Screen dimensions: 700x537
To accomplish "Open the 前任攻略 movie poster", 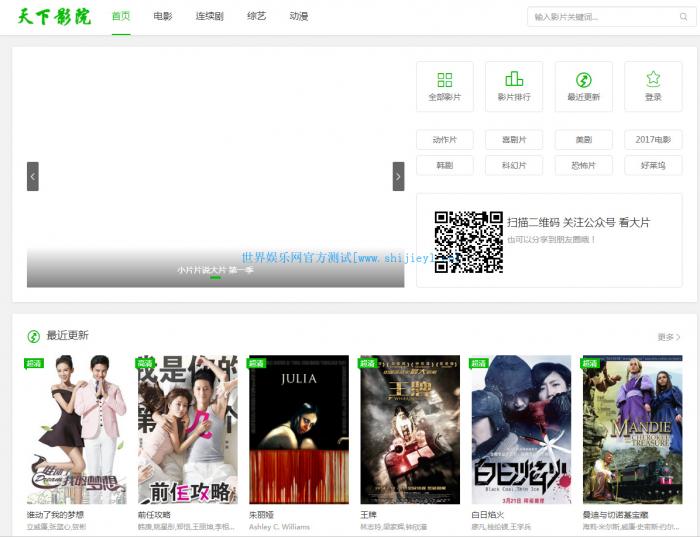I will coord(187,430).
